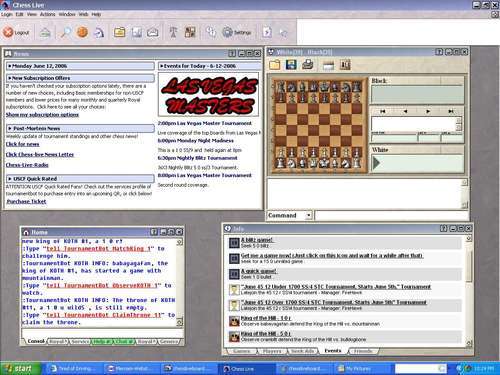Step forward one move in board window
Viewport: 500px width, 375px height.
pos(428,111)
